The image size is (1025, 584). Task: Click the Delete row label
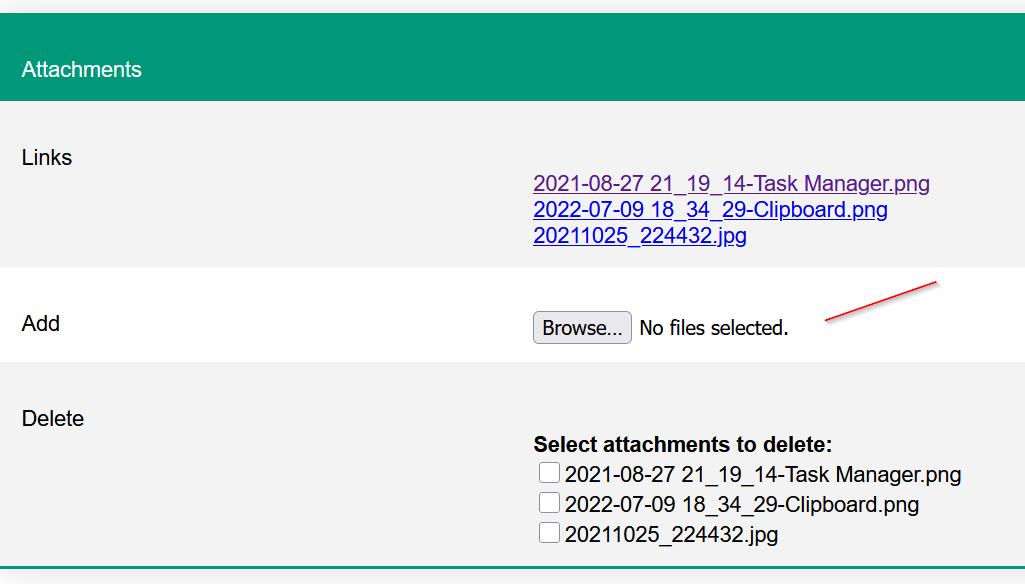point(53,419)
